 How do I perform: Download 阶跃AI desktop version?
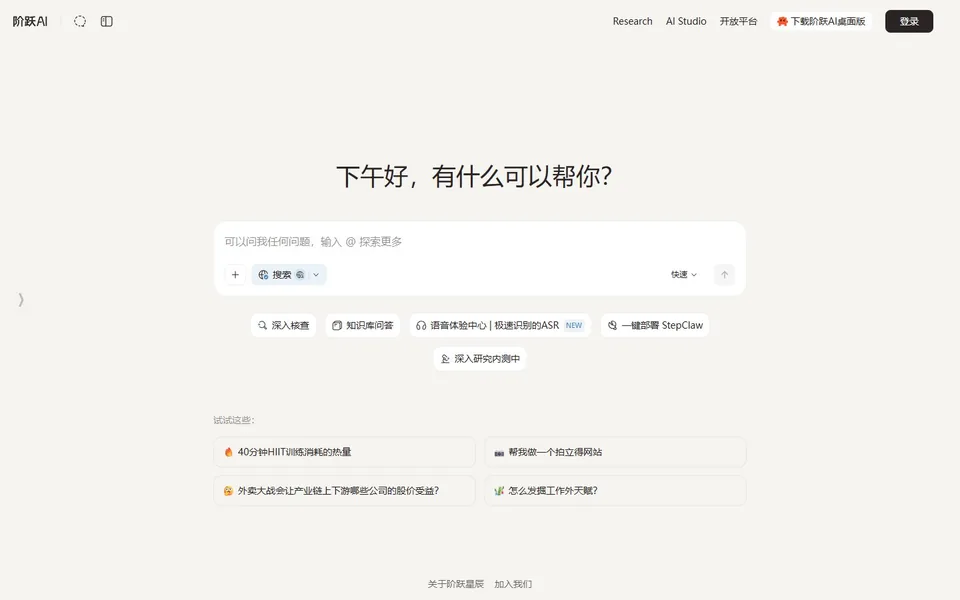click(x=821, y=21)
